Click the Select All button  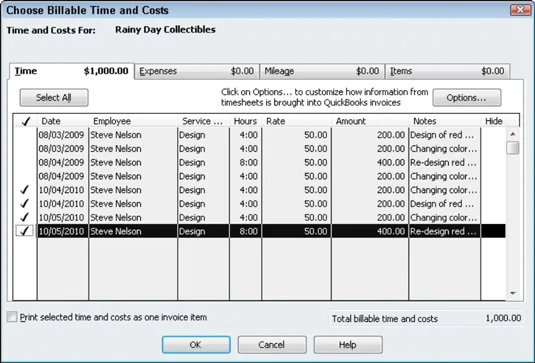point(54,98)
